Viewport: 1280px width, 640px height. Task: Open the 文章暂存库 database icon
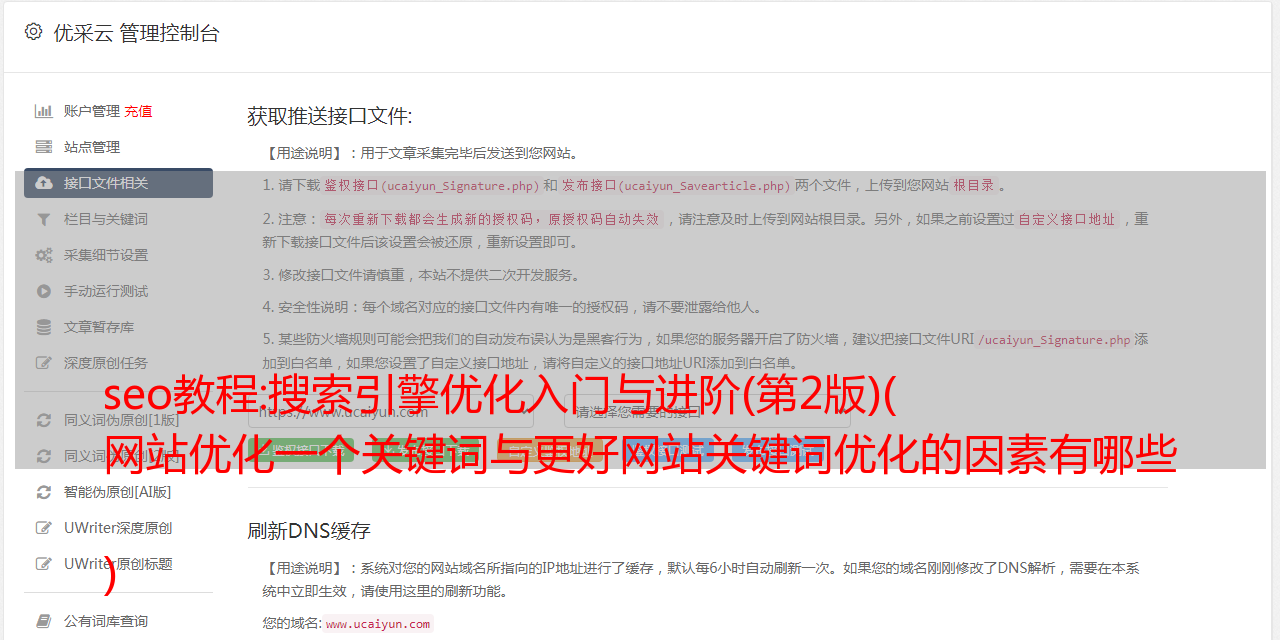pos(44,327)
